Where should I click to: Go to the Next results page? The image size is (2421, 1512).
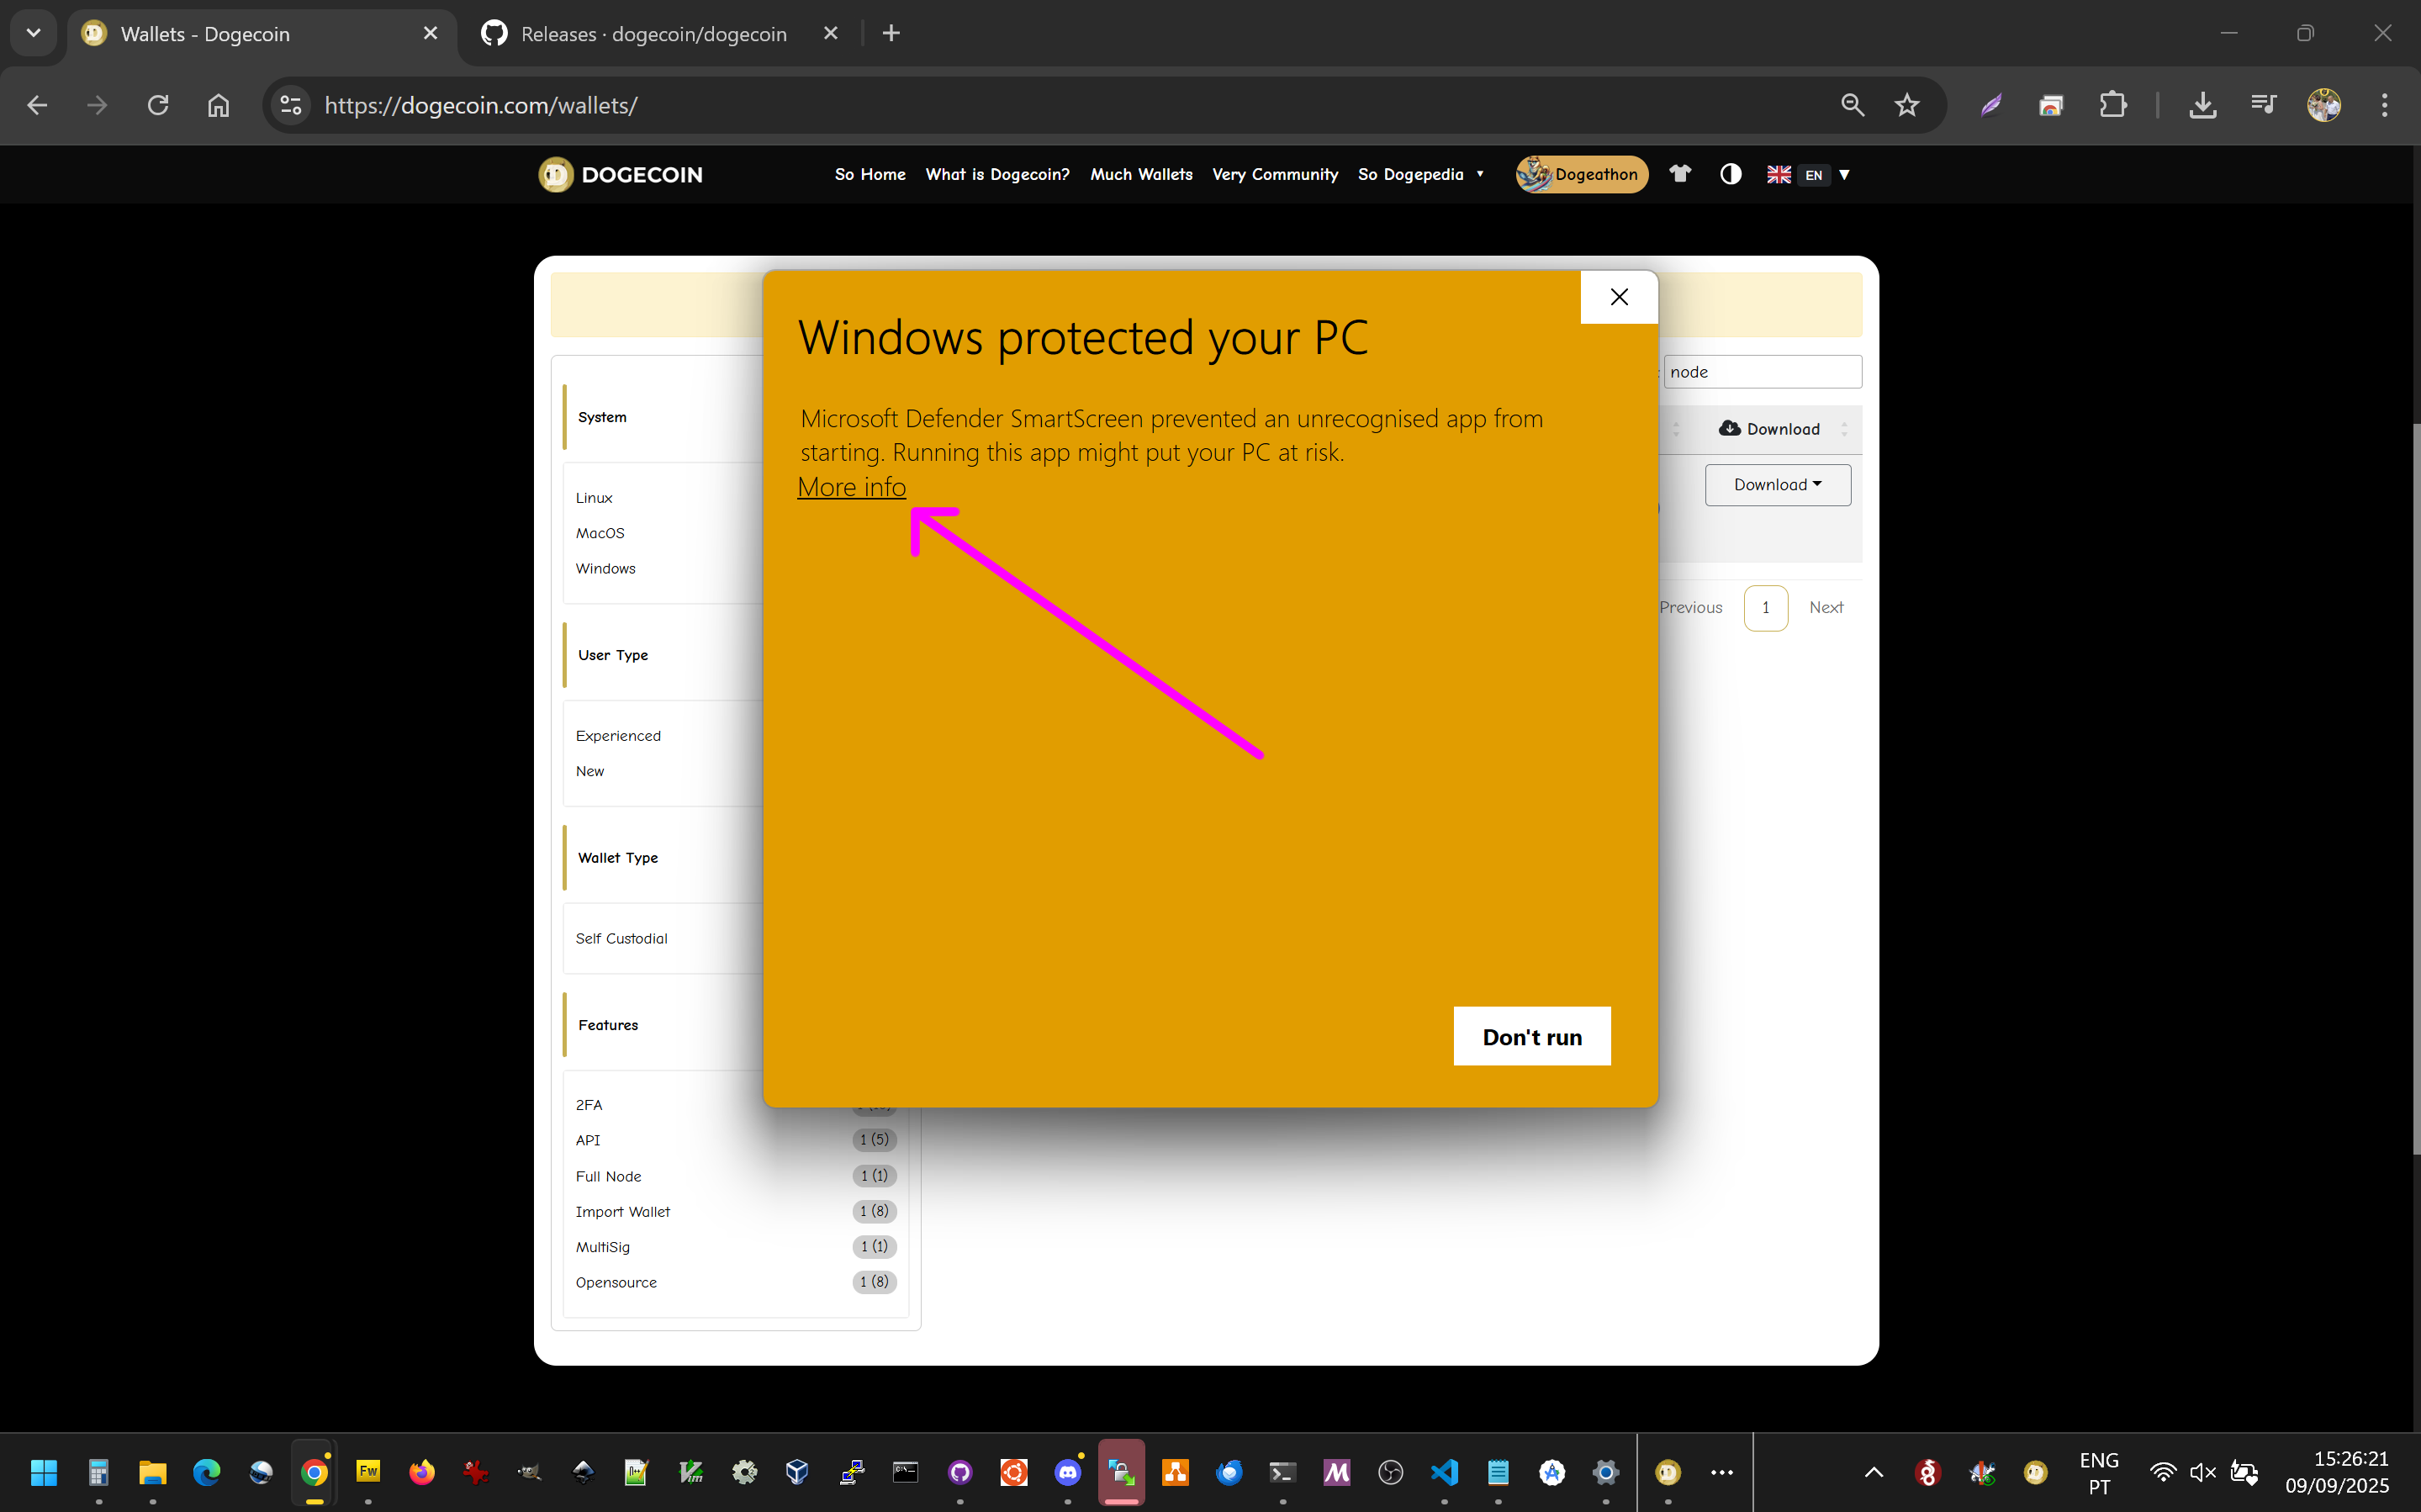(x=1825, y=608)
